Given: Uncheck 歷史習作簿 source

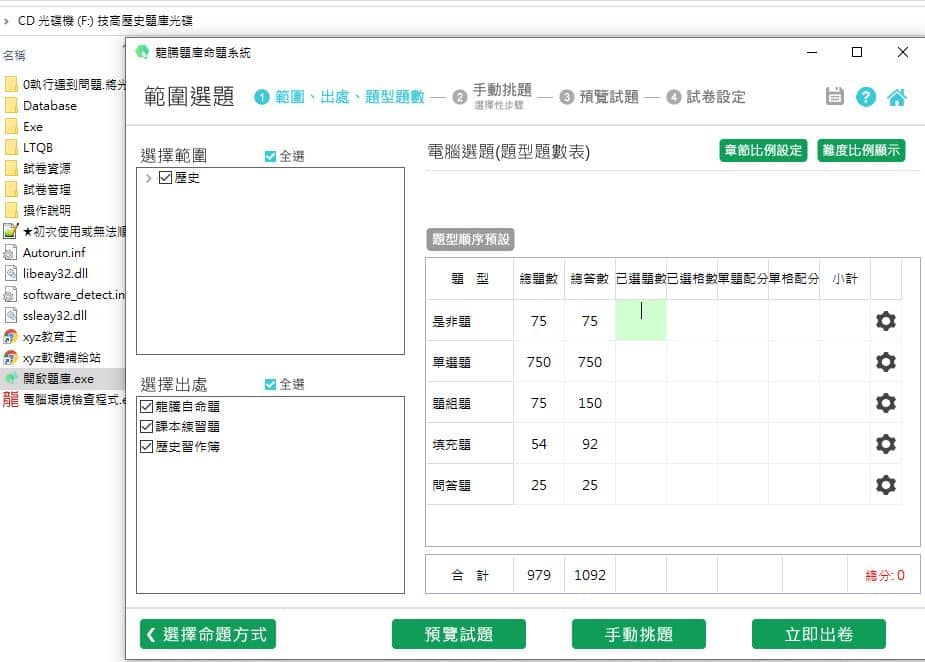Looking at the screenshot, I should 146,447.
